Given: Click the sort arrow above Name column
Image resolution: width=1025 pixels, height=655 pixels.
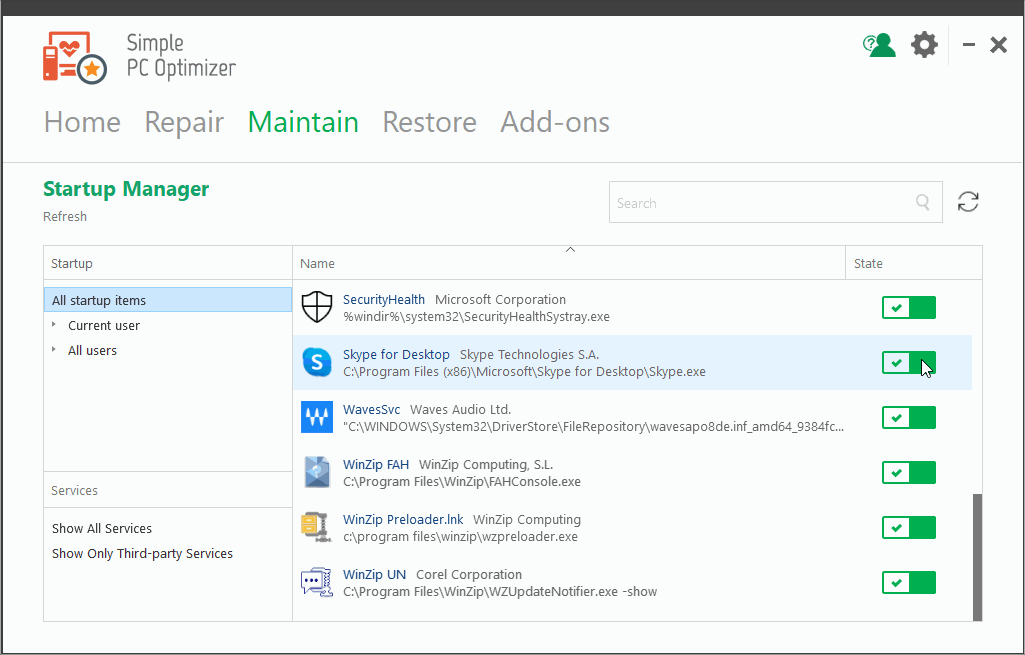Looking at the screenshot, I should point(570,250).
